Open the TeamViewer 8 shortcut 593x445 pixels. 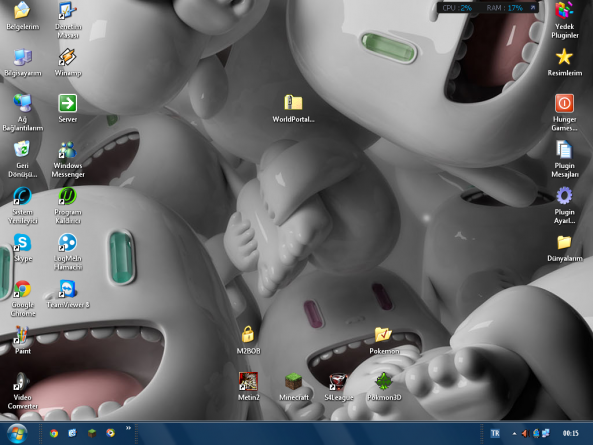tap(68, 294)
